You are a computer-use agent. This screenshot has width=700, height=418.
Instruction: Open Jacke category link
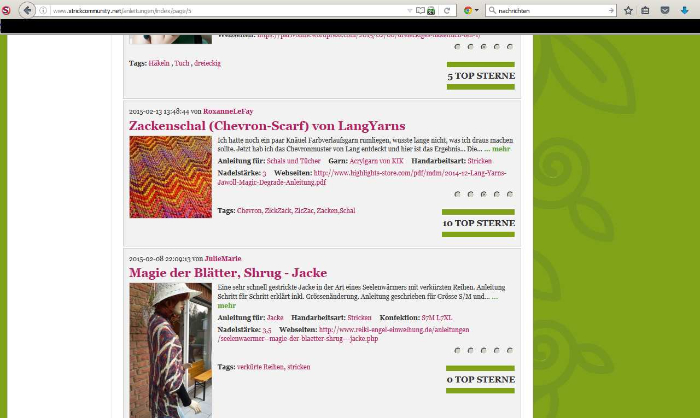coord(275,318)
